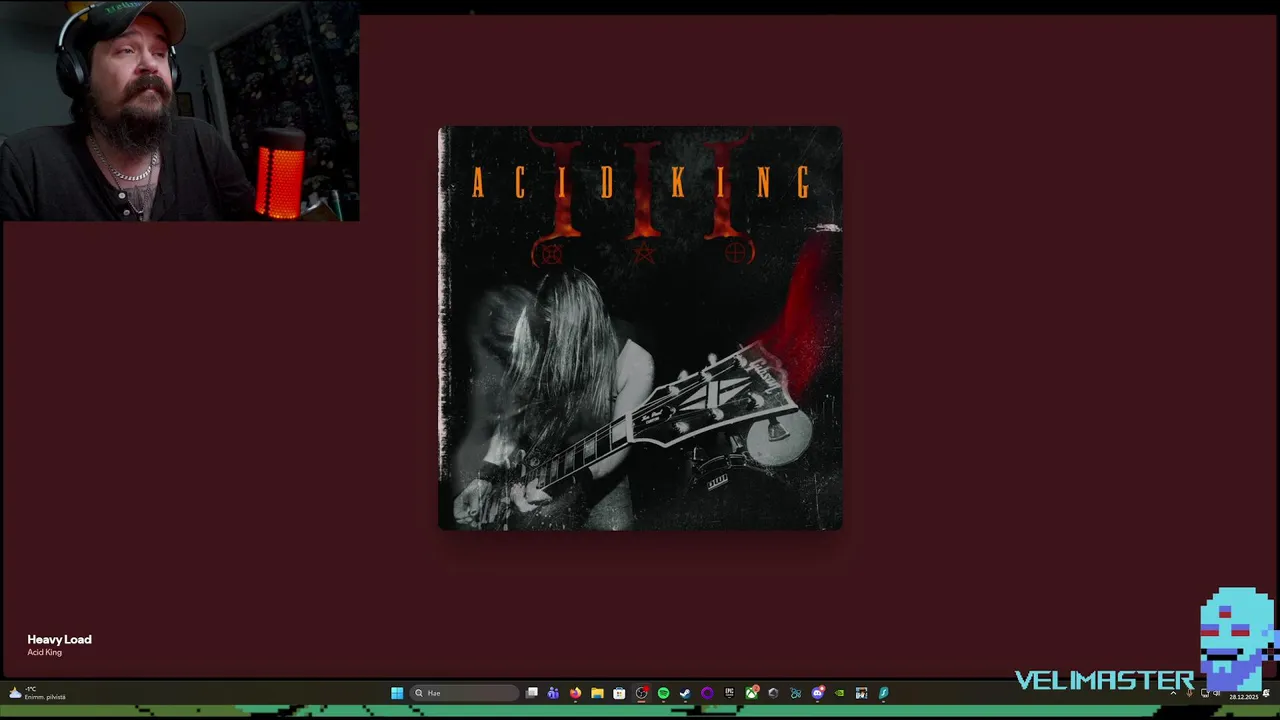Open the weather widget on the taskbar

(37, 693)
